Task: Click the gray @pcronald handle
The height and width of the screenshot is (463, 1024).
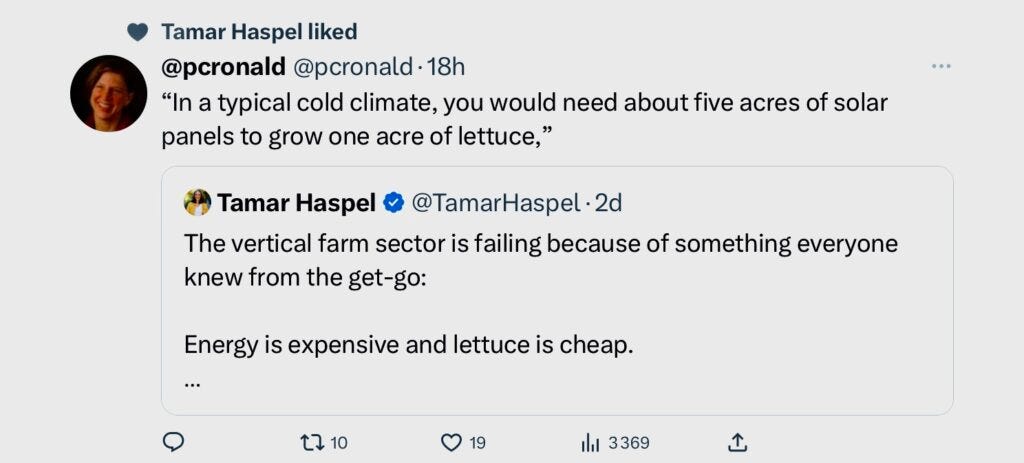Action: coord(352,67)
